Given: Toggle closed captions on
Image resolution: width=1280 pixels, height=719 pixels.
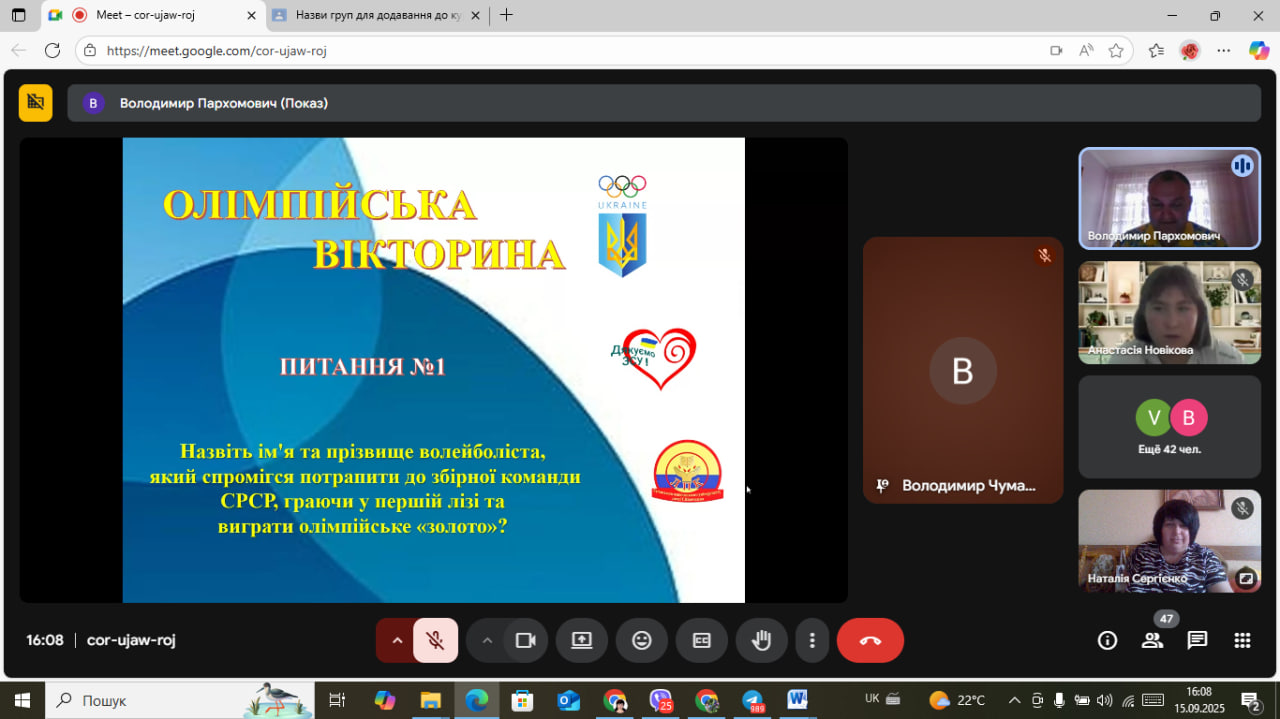Looking at the screenshot, I should [702, 641].
